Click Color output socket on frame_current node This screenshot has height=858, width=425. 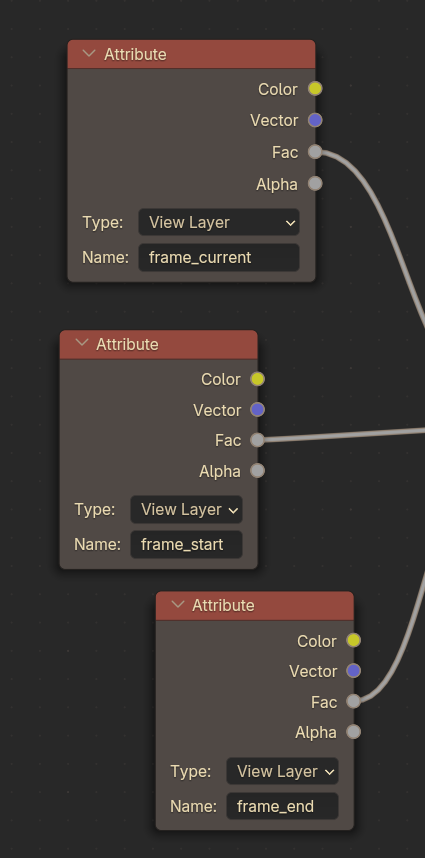point(315,89)
